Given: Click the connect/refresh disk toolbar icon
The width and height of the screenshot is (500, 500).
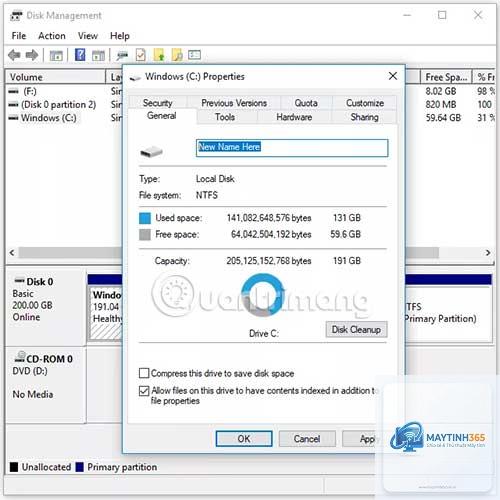Looking at the screenshot, I should click(122, 55).
